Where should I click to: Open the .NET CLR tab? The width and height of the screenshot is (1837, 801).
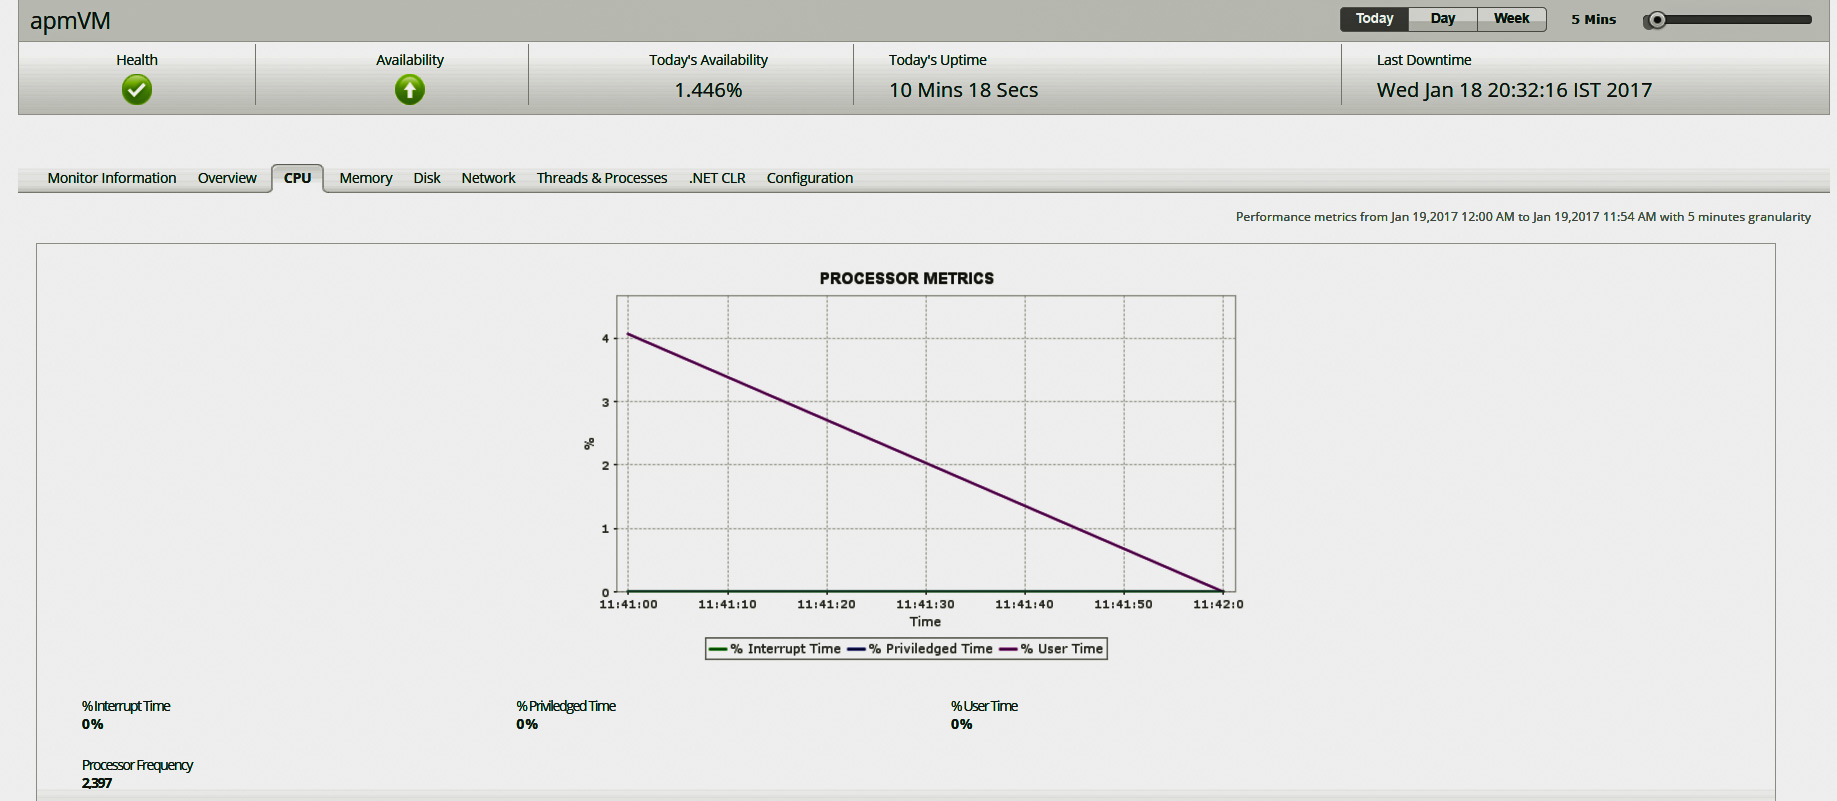[x=717, y=178]
